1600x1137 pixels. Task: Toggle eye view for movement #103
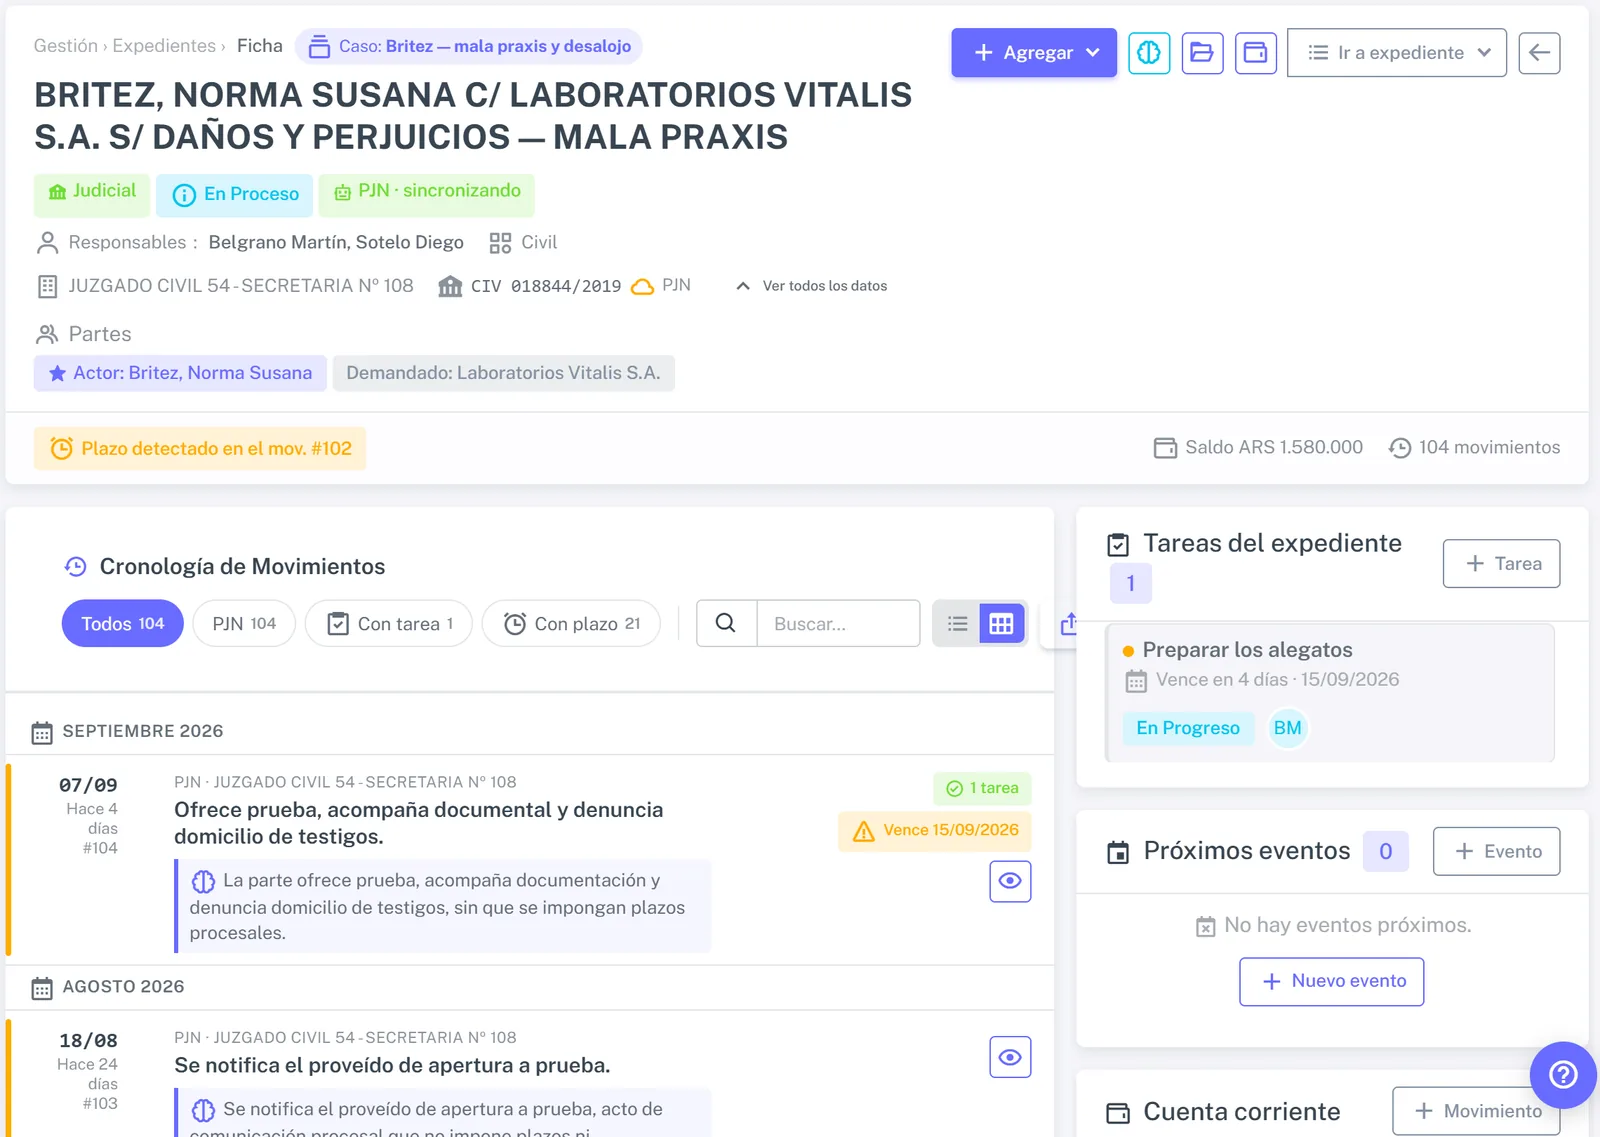(1010, 1057)
